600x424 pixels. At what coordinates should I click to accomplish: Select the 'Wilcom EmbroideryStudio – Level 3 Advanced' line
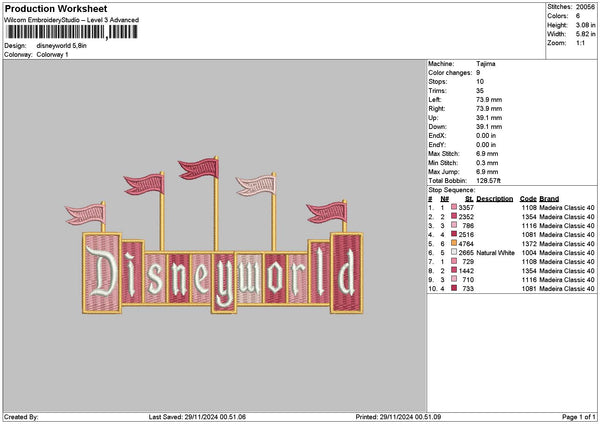pos(72,20)
